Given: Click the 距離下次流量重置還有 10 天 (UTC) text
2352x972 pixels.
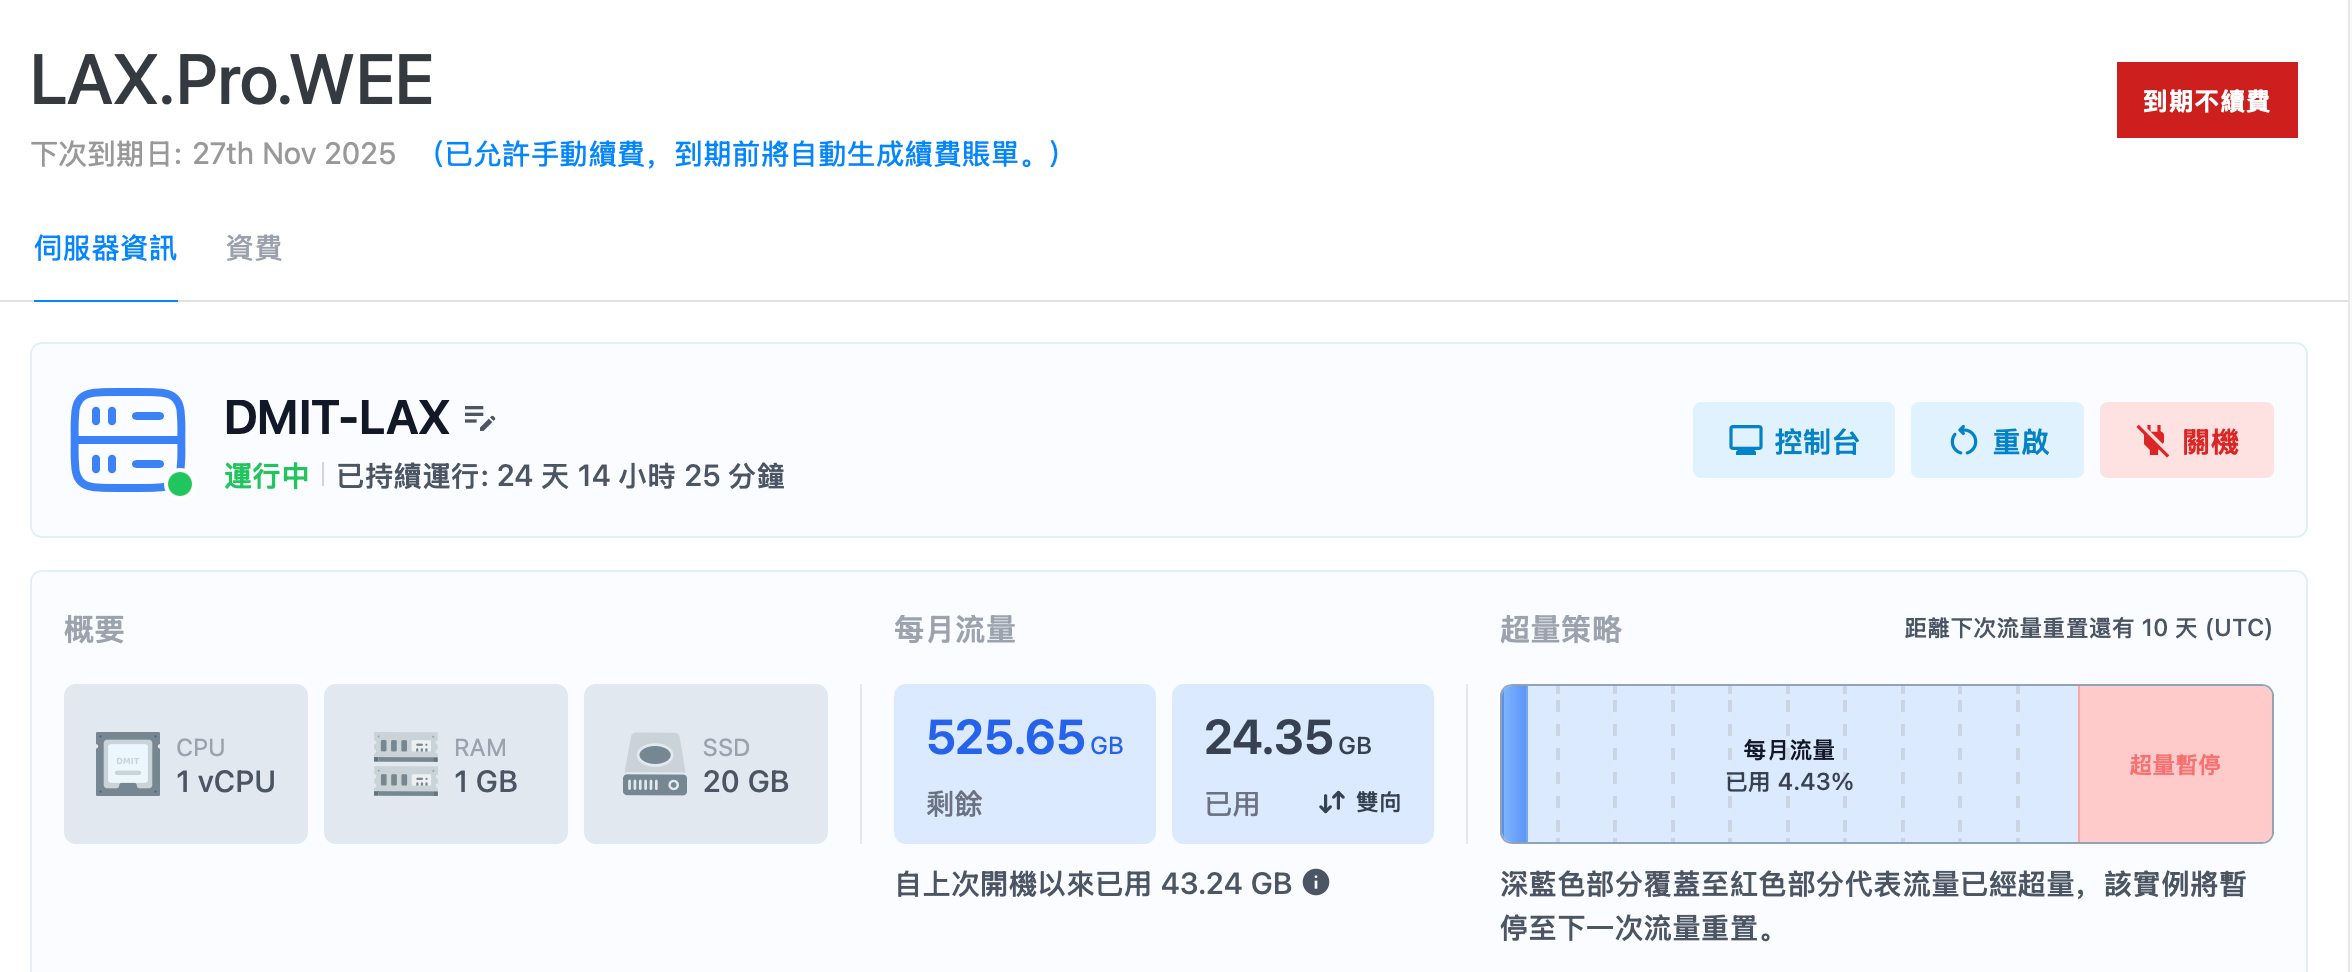Looking at the screenshot, I should pyautogui.click(x=2088, y=628).
